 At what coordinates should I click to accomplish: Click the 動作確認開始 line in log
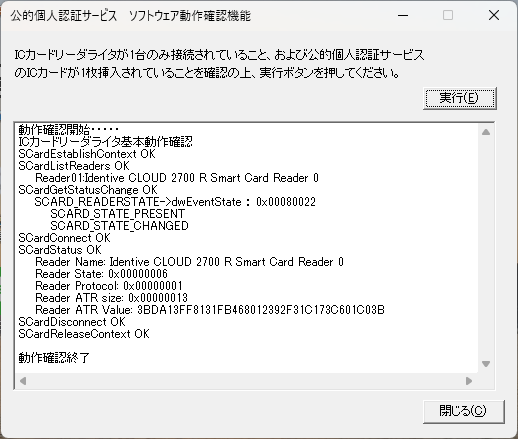[69, 129]
